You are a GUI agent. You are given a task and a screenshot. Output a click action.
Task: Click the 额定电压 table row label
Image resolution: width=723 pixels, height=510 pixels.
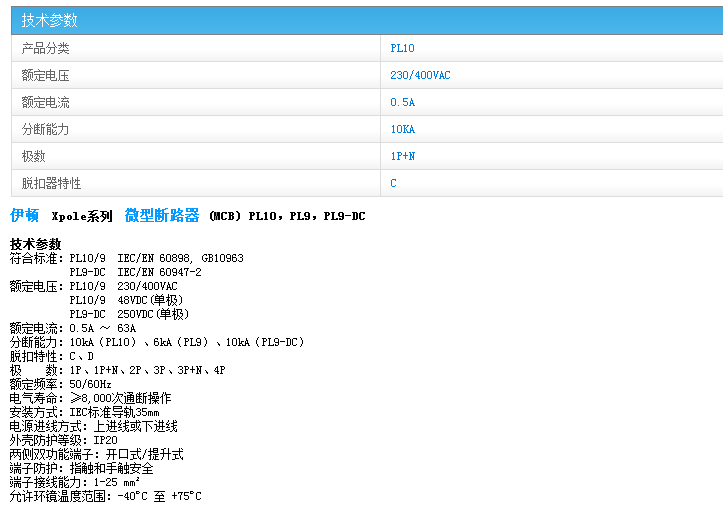click(x=46, y=75)
